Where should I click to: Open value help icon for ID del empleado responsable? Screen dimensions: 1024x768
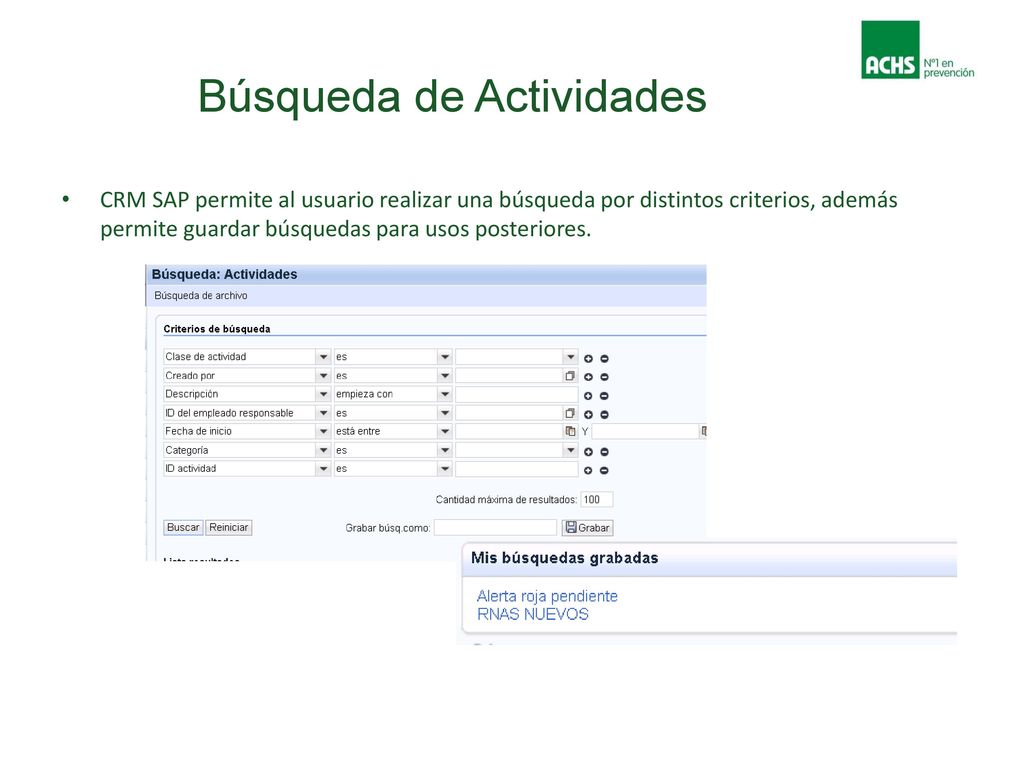tap(570, 413)
